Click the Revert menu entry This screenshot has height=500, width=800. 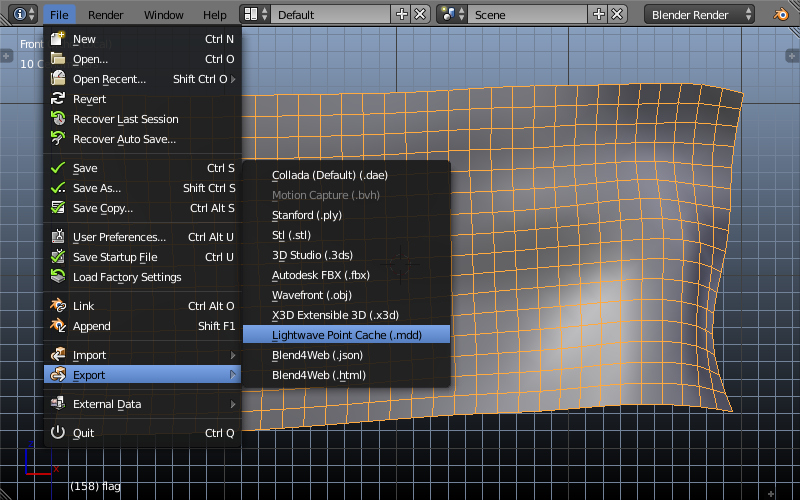pyautogui.click(x=142, y=99)
